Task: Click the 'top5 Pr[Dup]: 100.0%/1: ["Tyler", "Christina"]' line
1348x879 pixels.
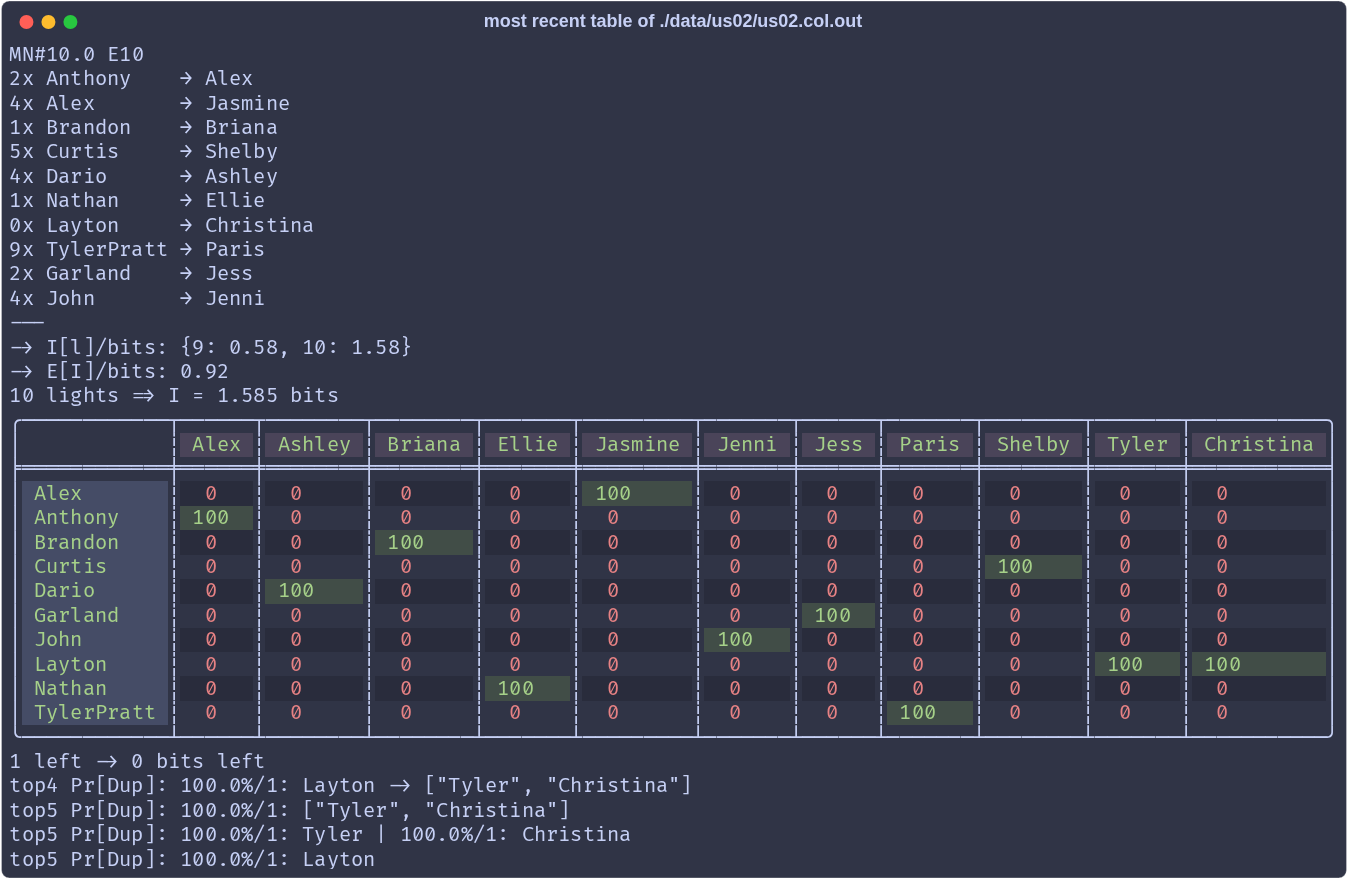Action: click(x=290, y=810)
